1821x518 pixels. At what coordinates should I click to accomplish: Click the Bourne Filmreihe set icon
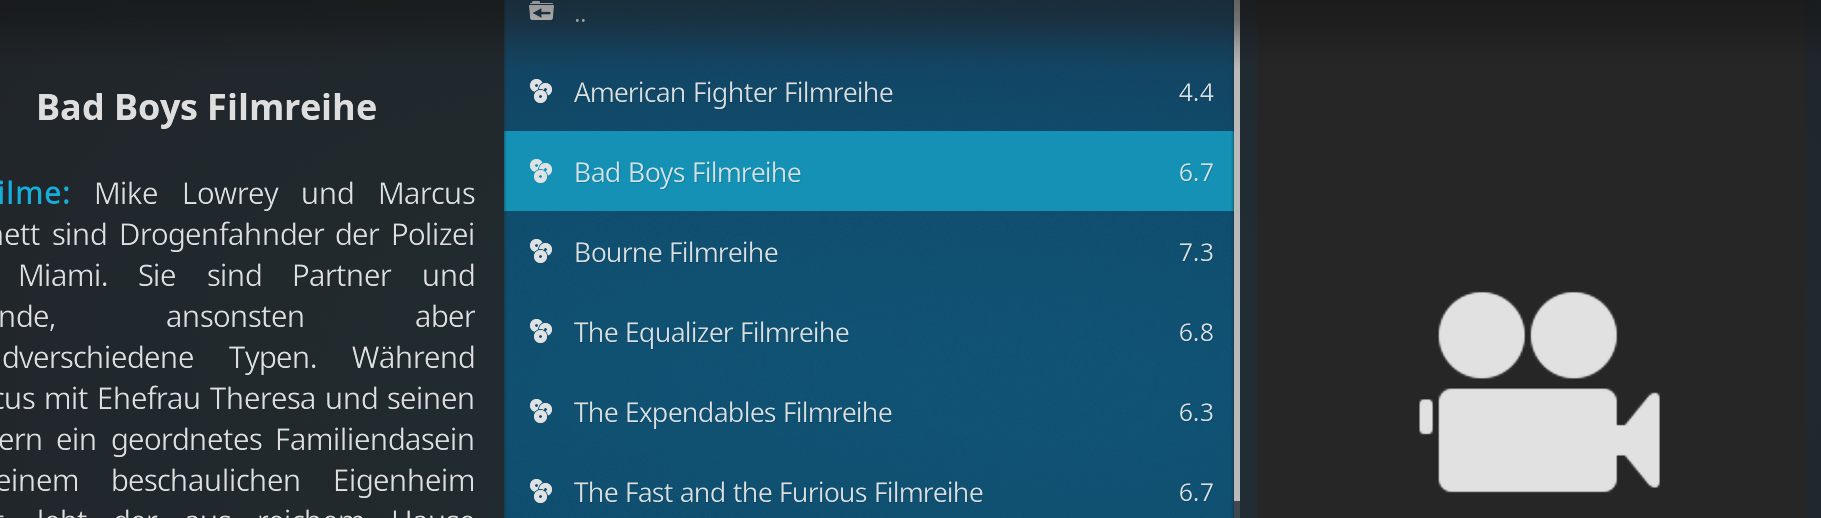click(541, 252)
